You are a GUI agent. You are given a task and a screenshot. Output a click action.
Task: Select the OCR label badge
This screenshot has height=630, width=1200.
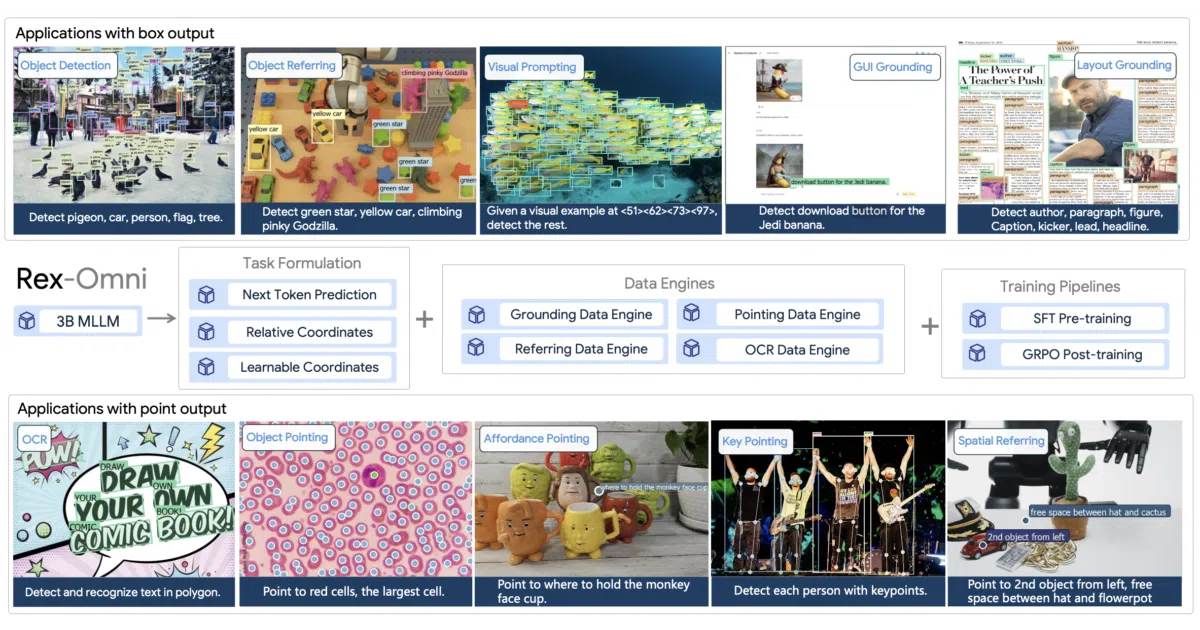coord(35,439)
